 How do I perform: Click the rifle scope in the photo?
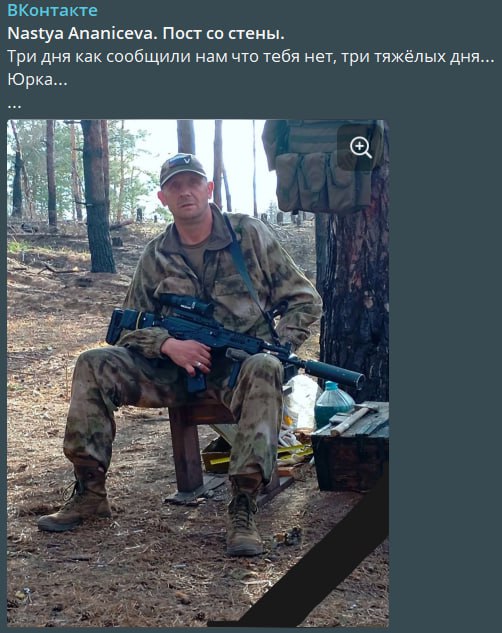click(x=185, y=304)
